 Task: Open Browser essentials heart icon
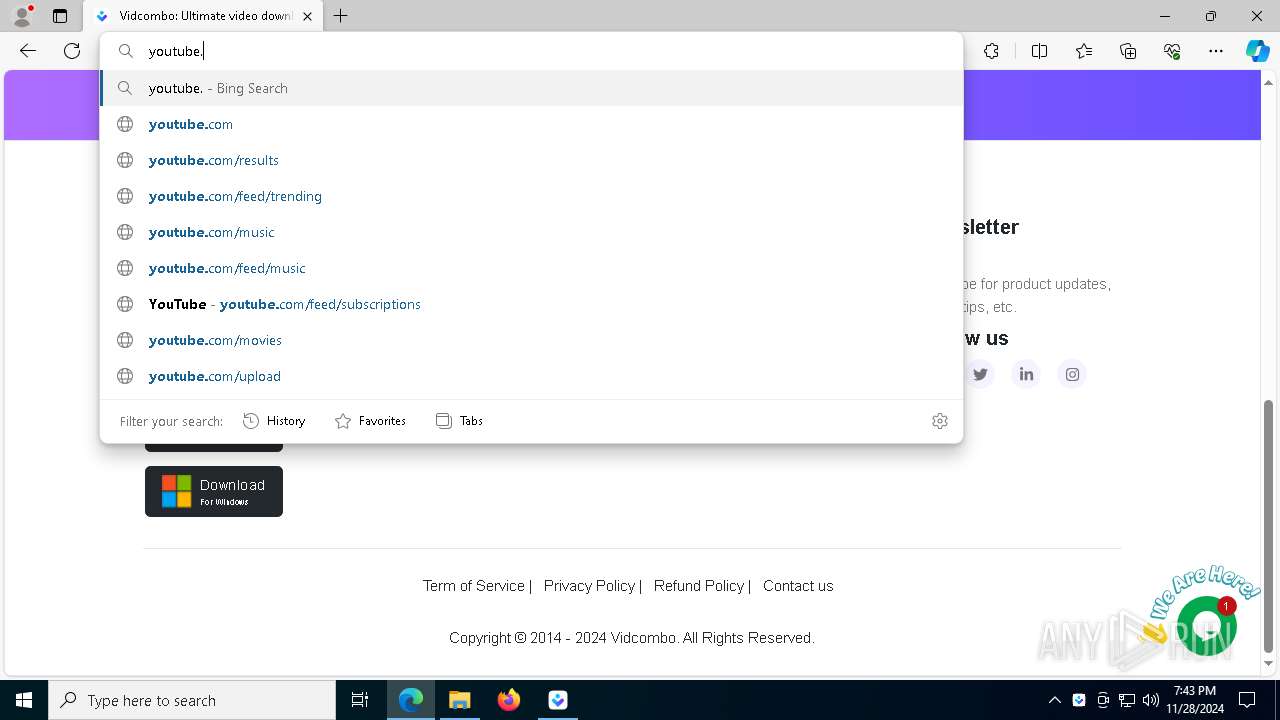click(1172, 51)
